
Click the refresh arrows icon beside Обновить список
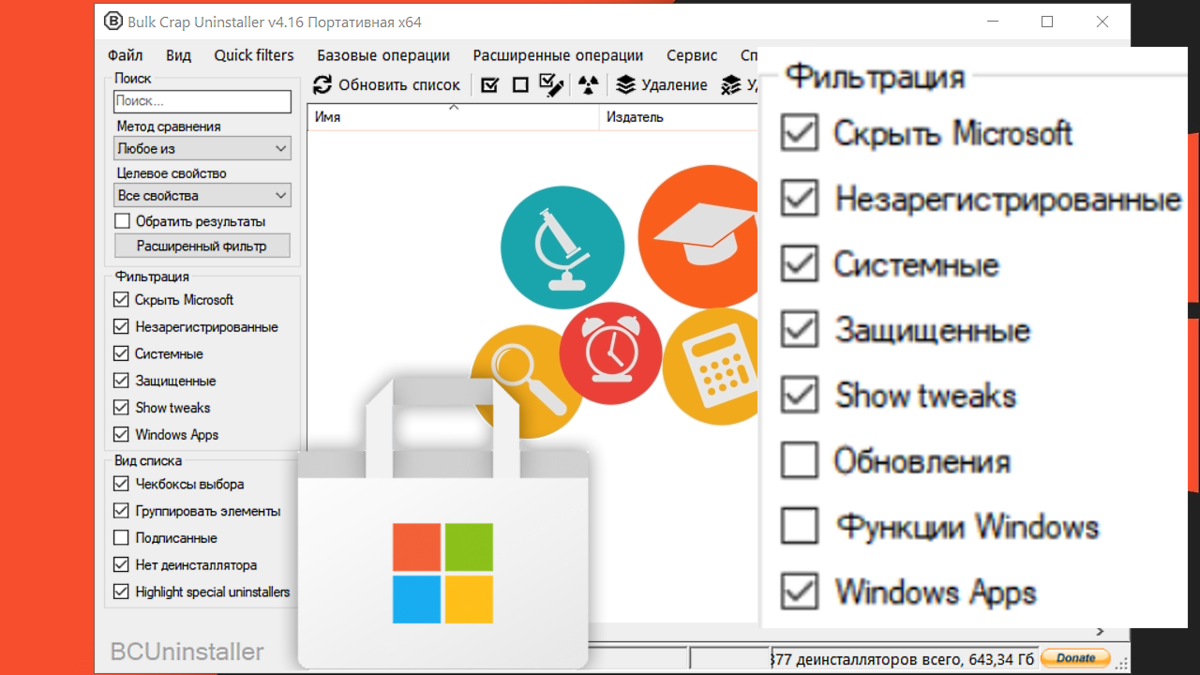pos(322,85)
